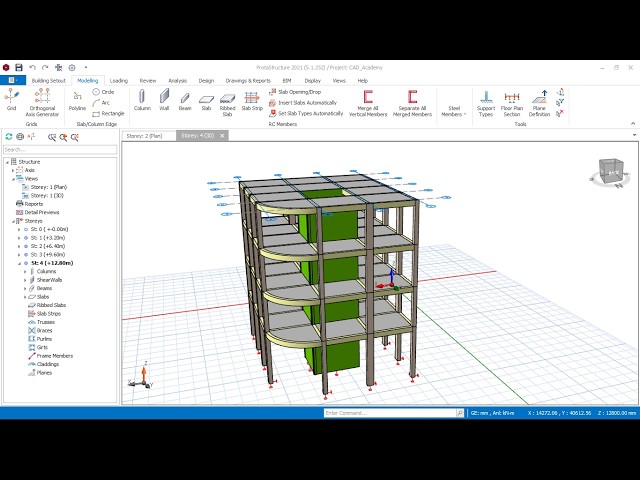Expand the Columns node under St: 4

pos(25,271)
